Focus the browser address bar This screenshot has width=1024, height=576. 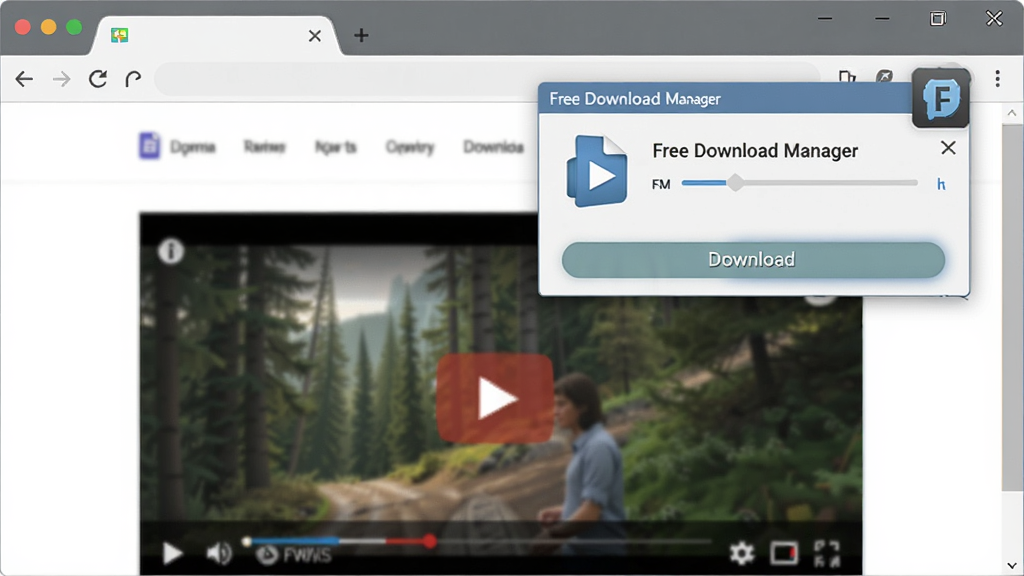pos(487,79)
